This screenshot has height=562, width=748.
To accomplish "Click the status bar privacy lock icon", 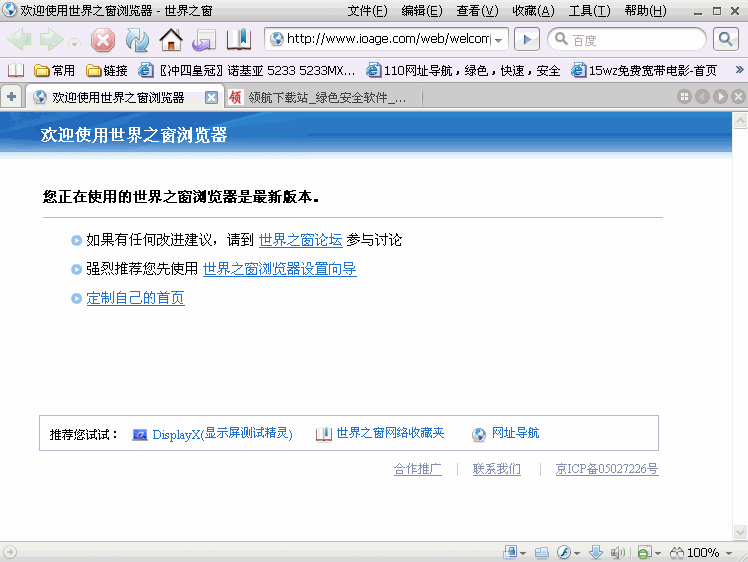I will click(x=510, y=552).
